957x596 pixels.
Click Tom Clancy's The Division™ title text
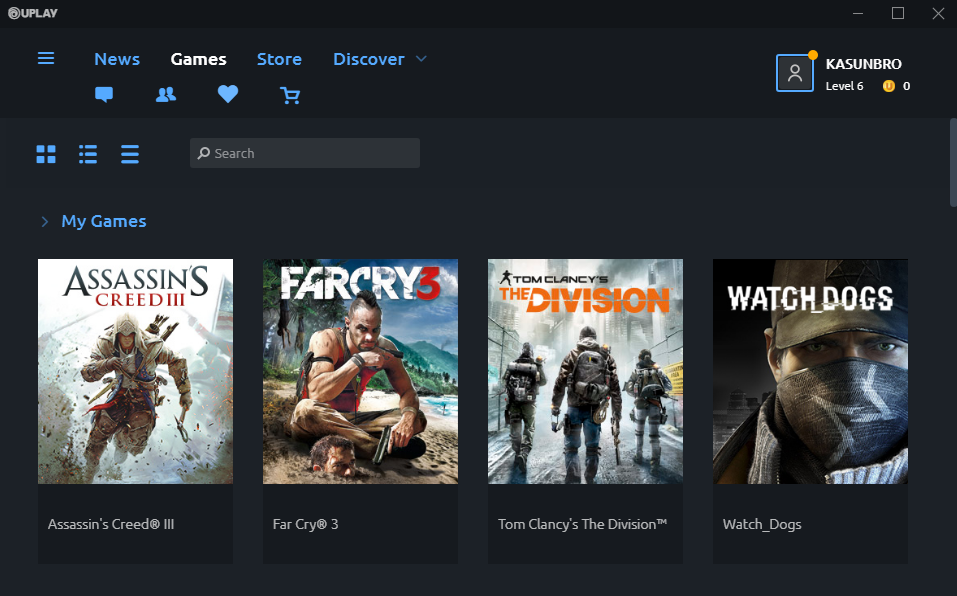point(582,524)
